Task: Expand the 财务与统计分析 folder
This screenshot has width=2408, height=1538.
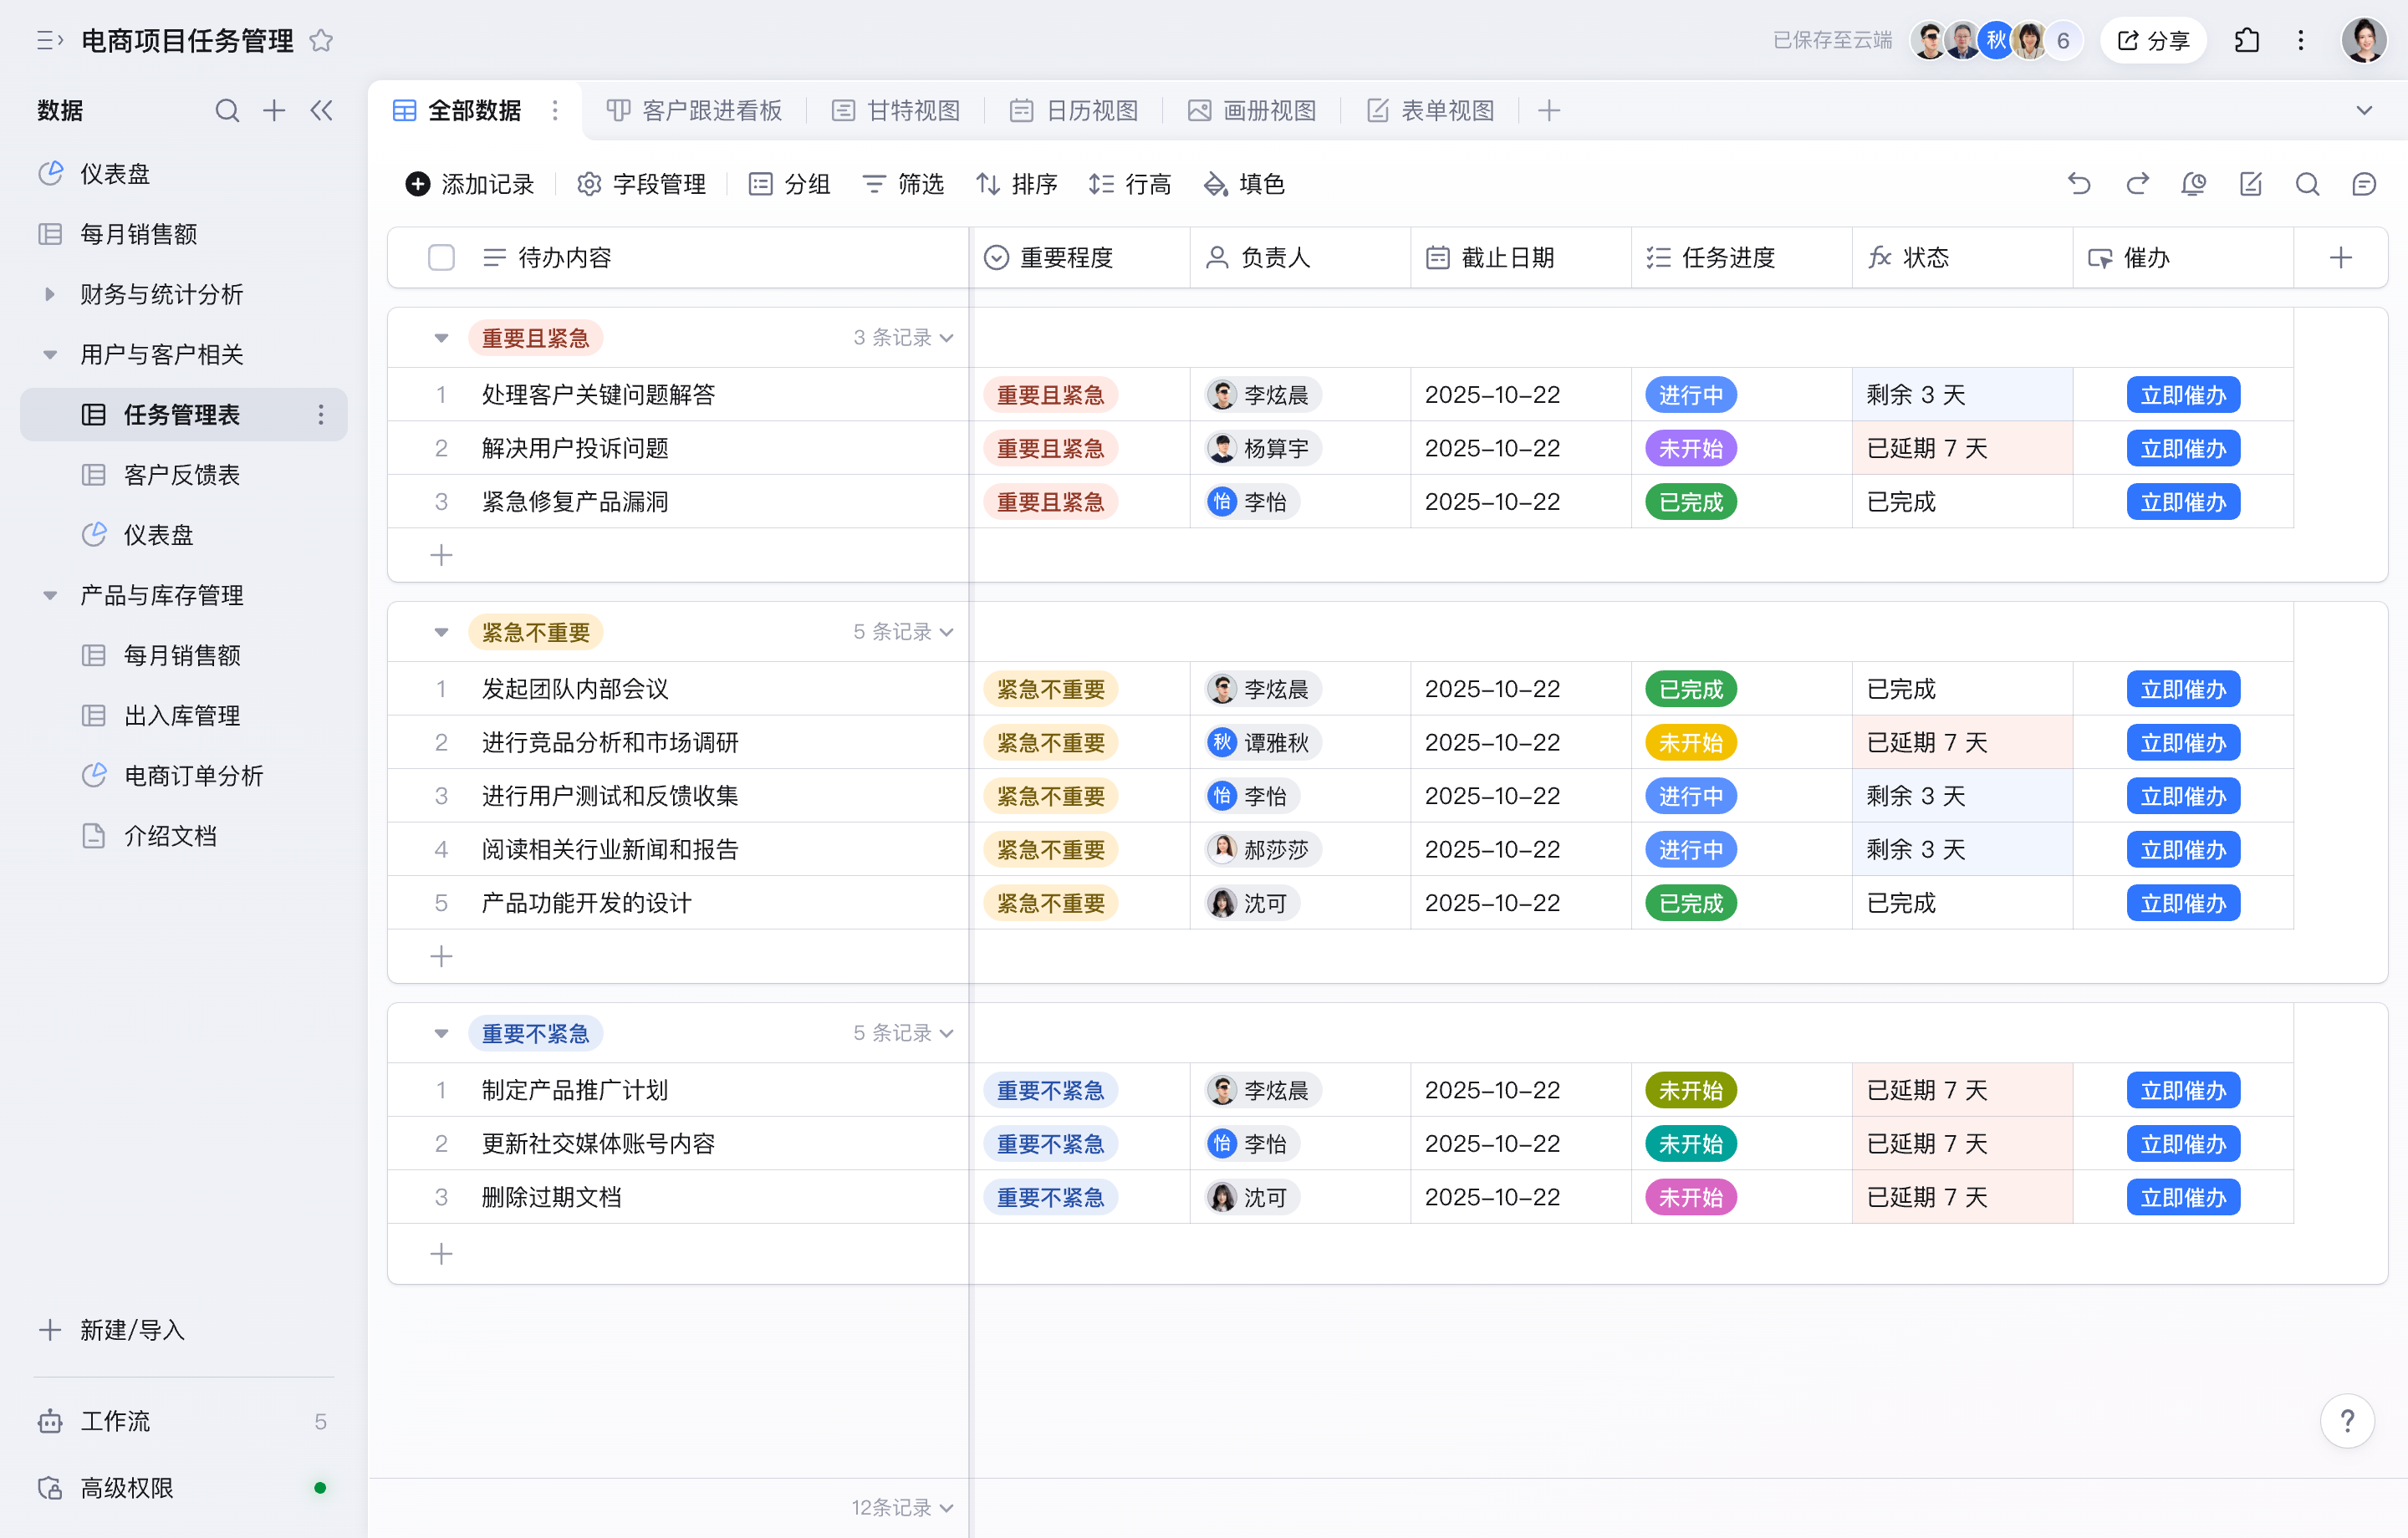Action: point(50,294)
